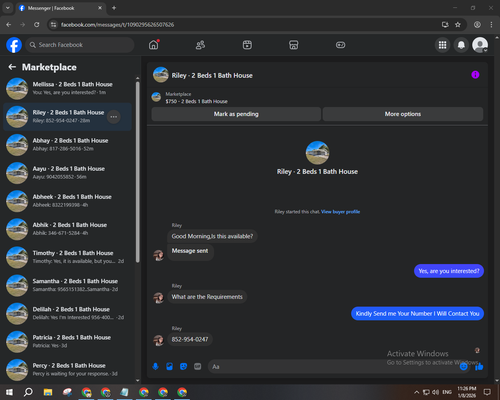Open the Gaming icon in navigation
Viewport: 500px width, 400px height.
340,45
